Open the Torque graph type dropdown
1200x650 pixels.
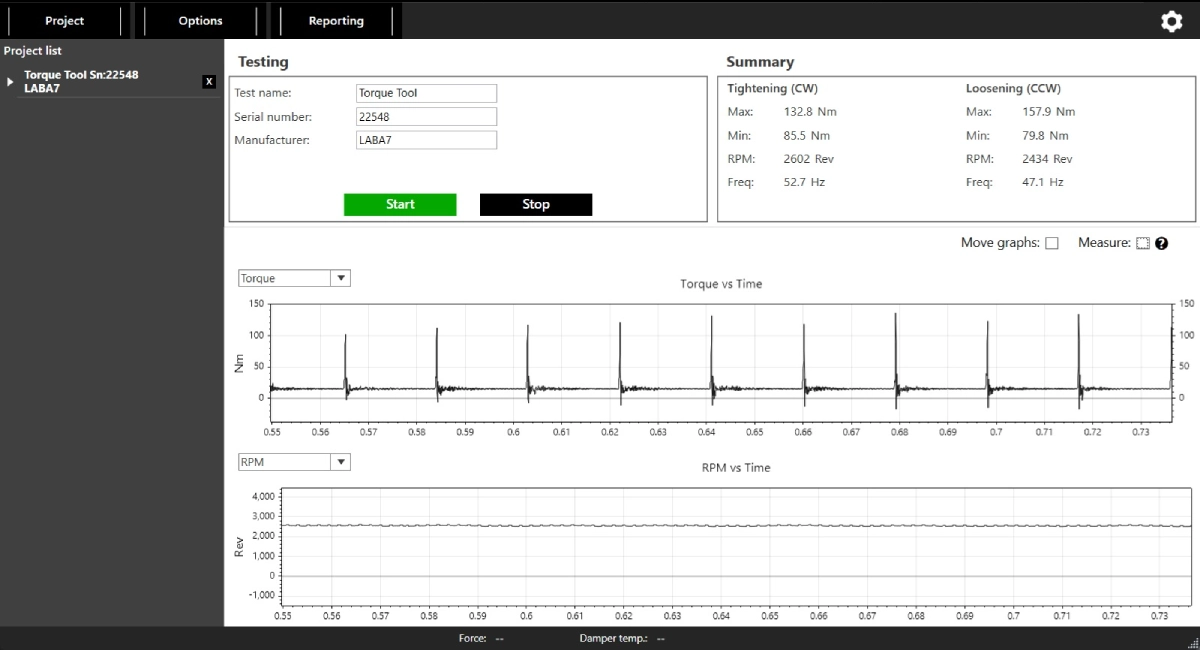(294, 279)
